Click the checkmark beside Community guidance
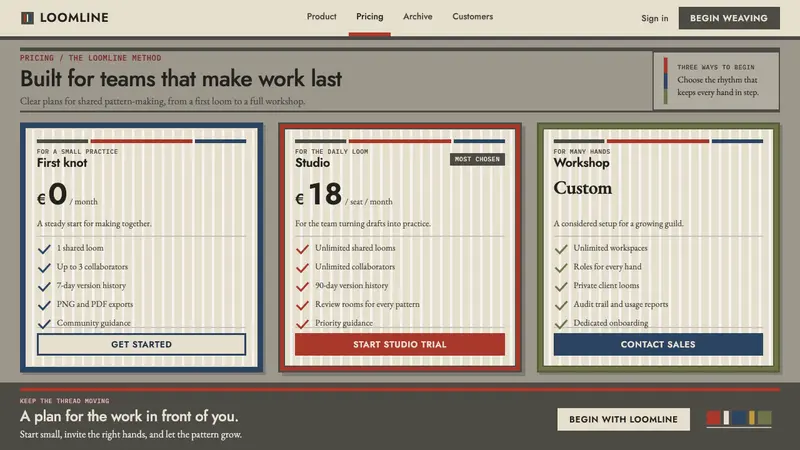The image size is (800, 450). (x=44, y=323)
